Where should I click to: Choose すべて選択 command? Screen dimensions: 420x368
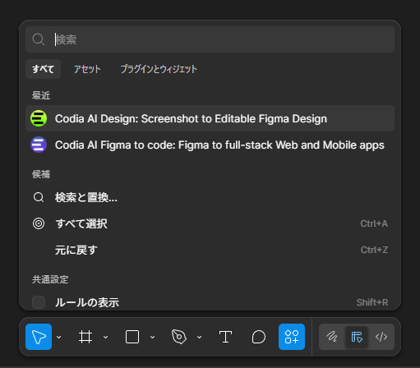tap(210, 224)
